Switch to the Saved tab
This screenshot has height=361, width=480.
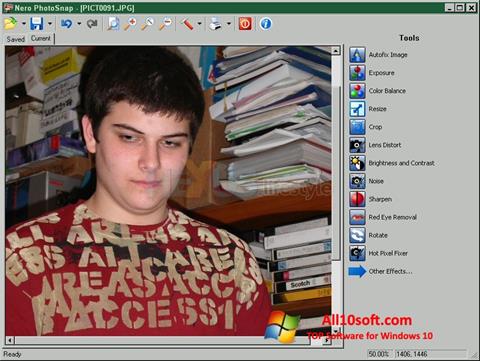point(16,39)
